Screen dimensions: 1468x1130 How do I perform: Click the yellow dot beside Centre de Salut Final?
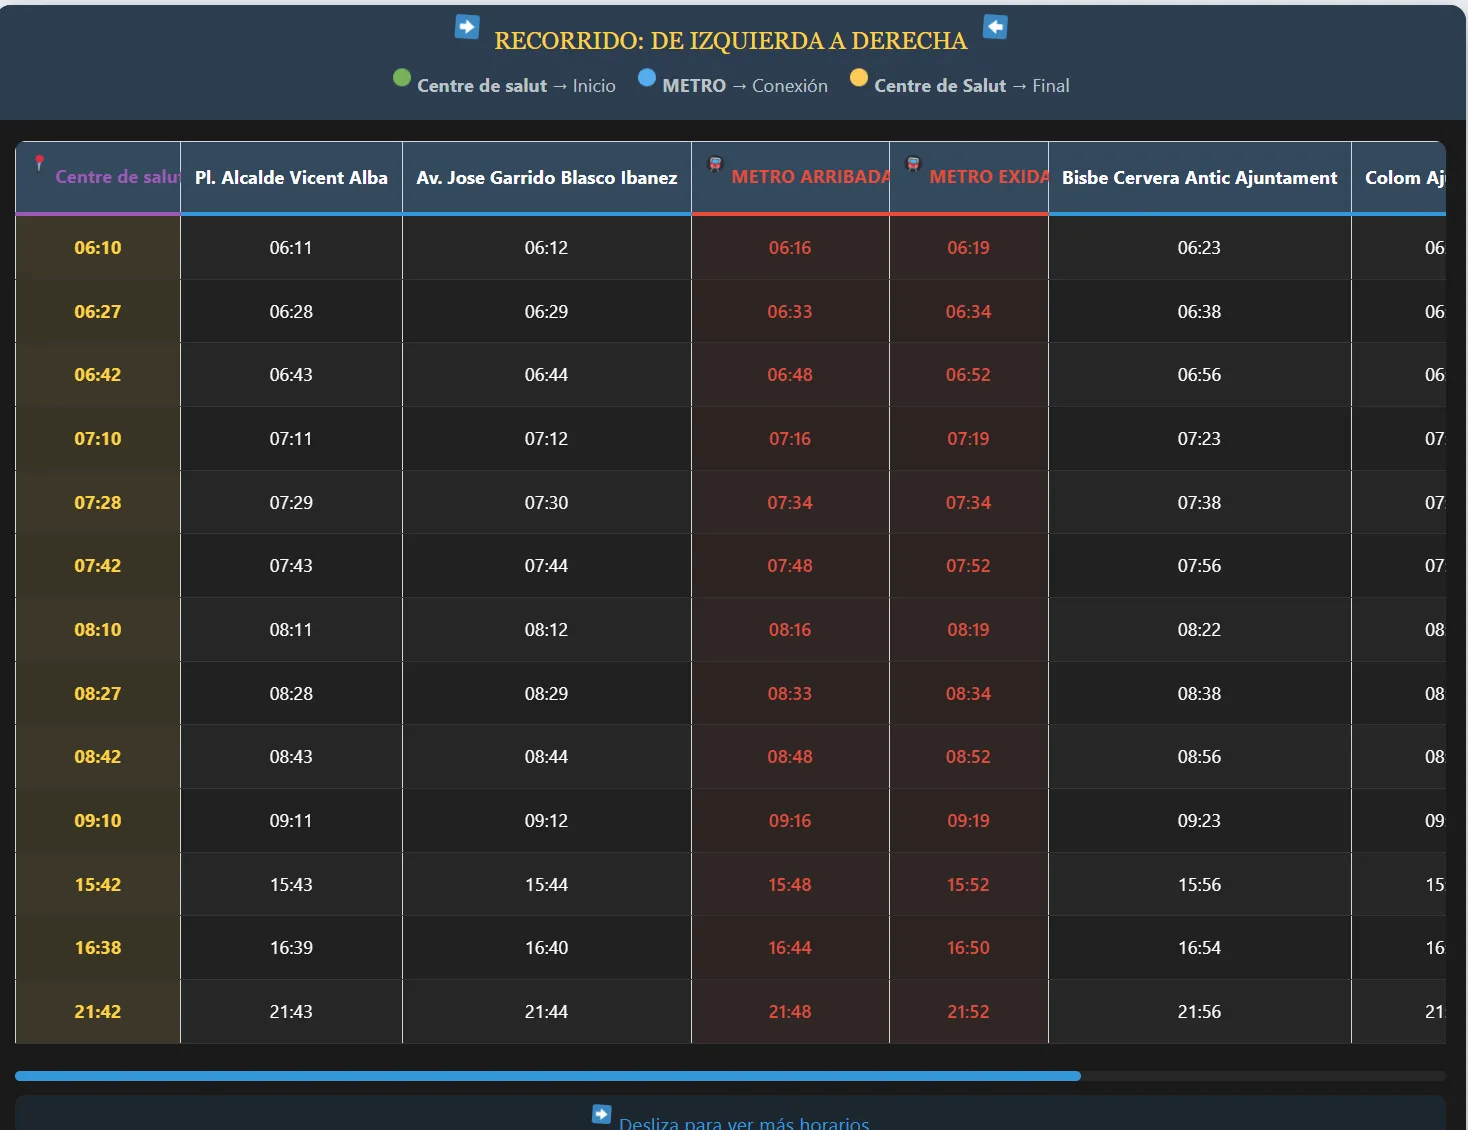(x=859, y=78)
